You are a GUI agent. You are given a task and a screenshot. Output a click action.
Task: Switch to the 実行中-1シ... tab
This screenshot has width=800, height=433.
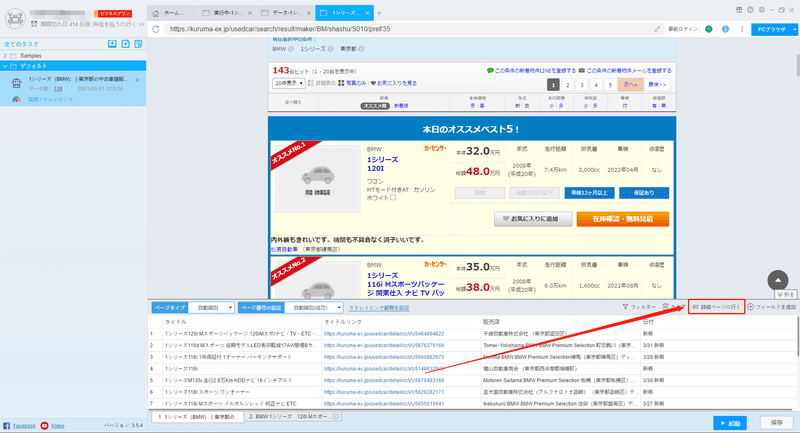point(228,13)
